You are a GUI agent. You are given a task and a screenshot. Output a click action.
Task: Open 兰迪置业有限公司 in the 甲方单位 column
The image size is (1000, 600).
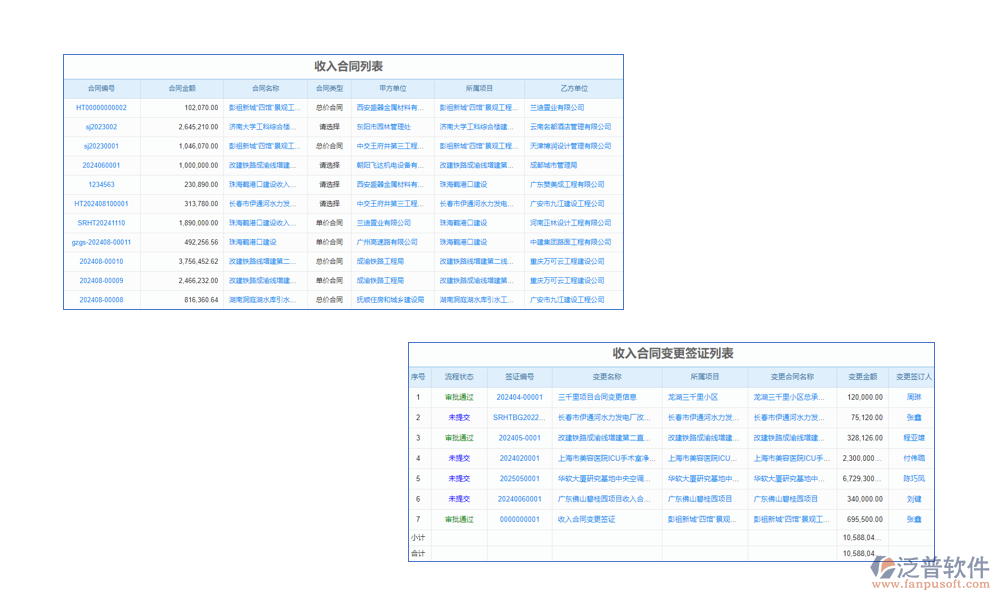384,223
